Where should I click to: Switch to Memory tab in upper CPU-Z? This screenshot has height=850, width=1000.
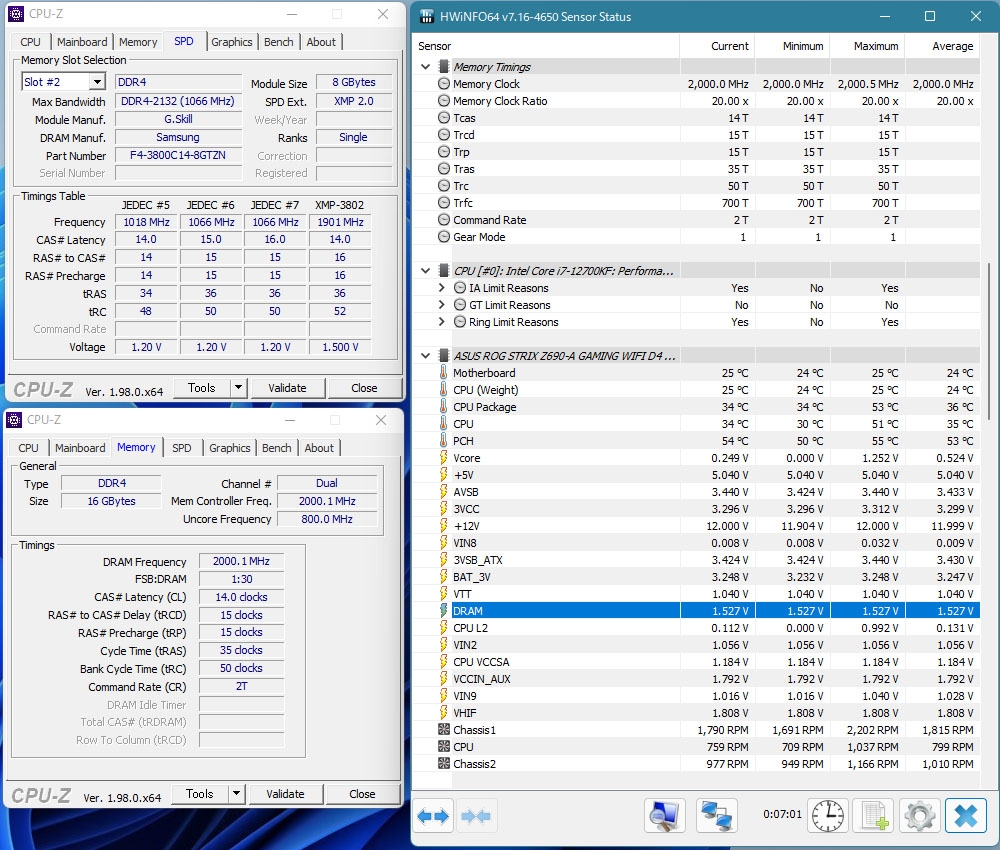click(138, 41)
